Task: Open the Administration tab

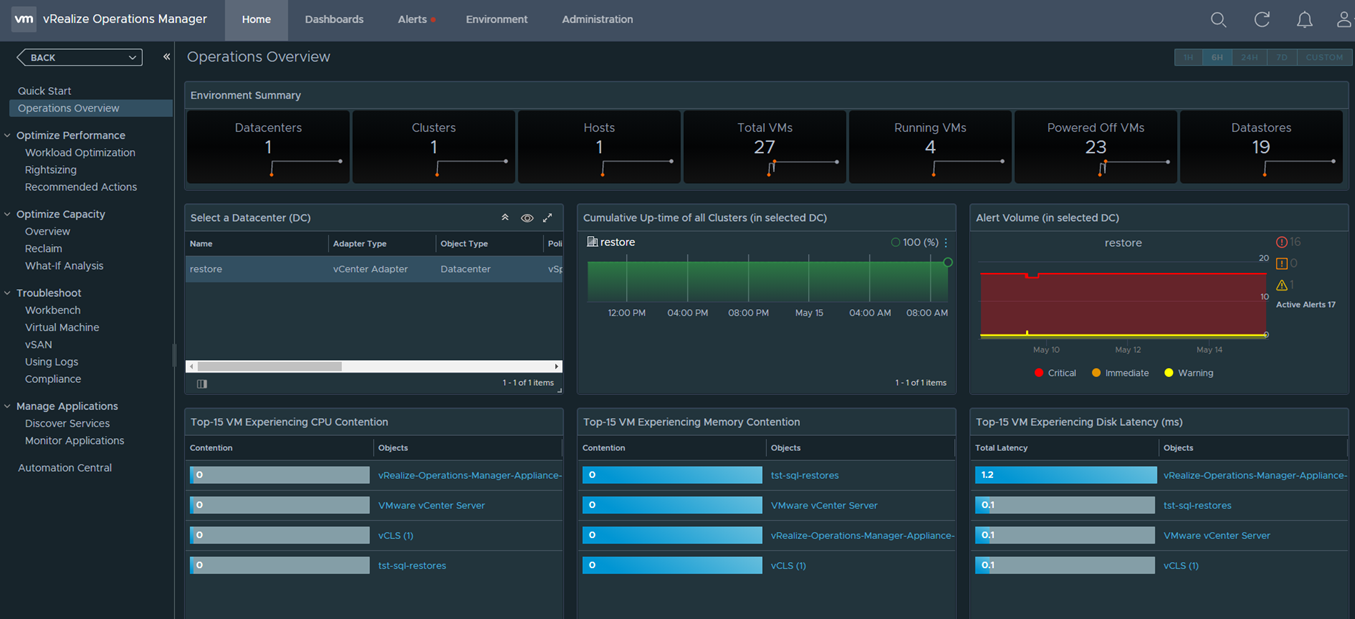Action: pyautogui.click(x=597, y=19)
